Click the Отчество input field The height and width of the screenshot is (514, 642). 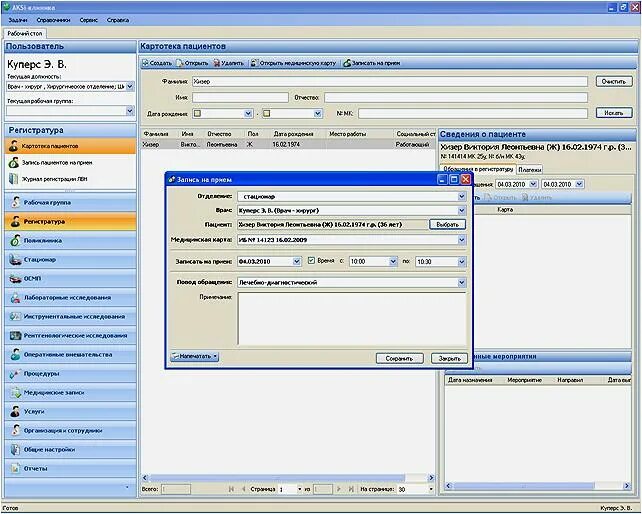tap(456, 97)
